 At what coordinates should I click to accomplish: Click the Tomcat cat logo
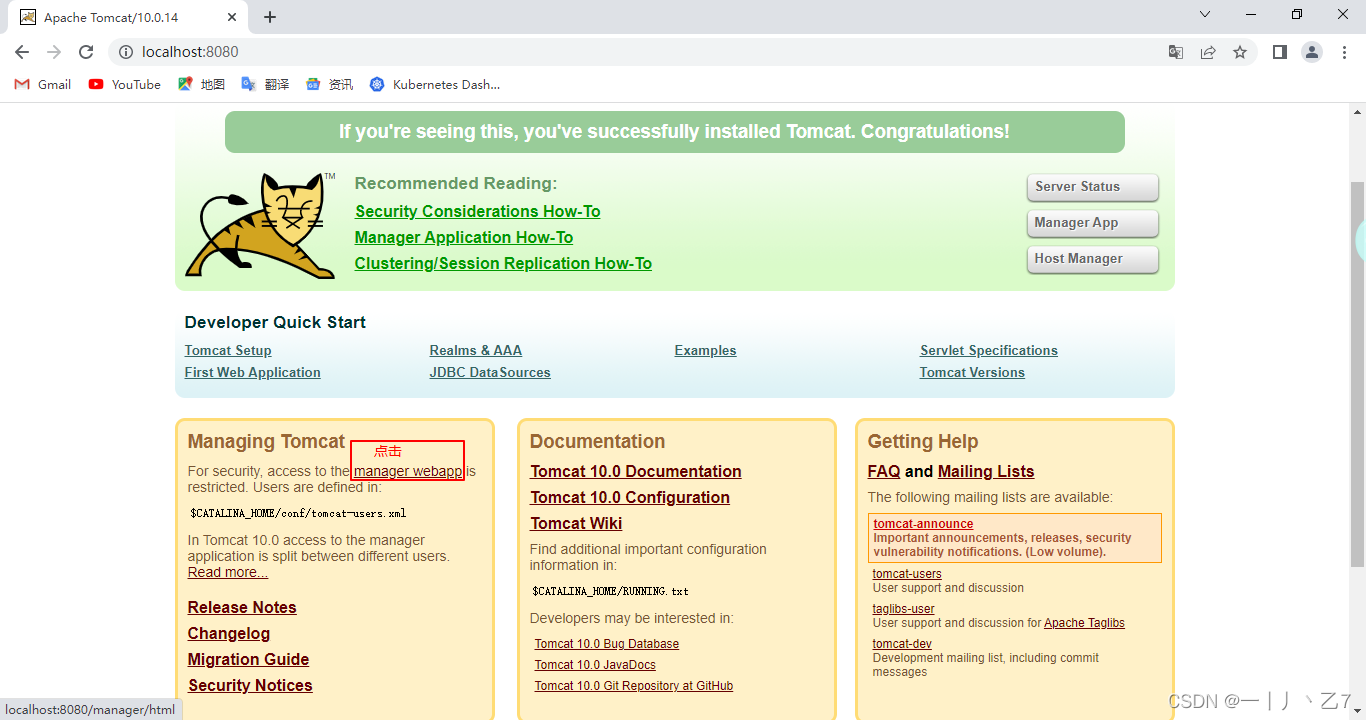pyautogui.click(x=260, y=225)
